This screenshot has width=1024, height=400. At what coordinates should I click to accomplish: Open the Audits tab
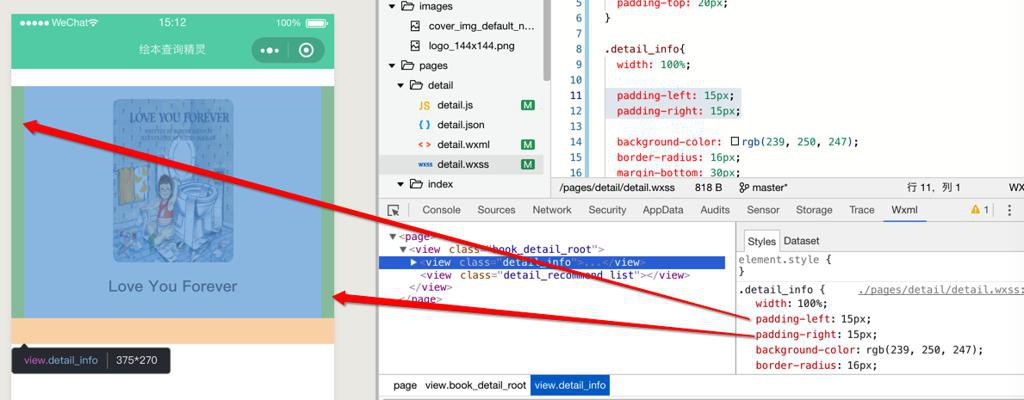715,210
